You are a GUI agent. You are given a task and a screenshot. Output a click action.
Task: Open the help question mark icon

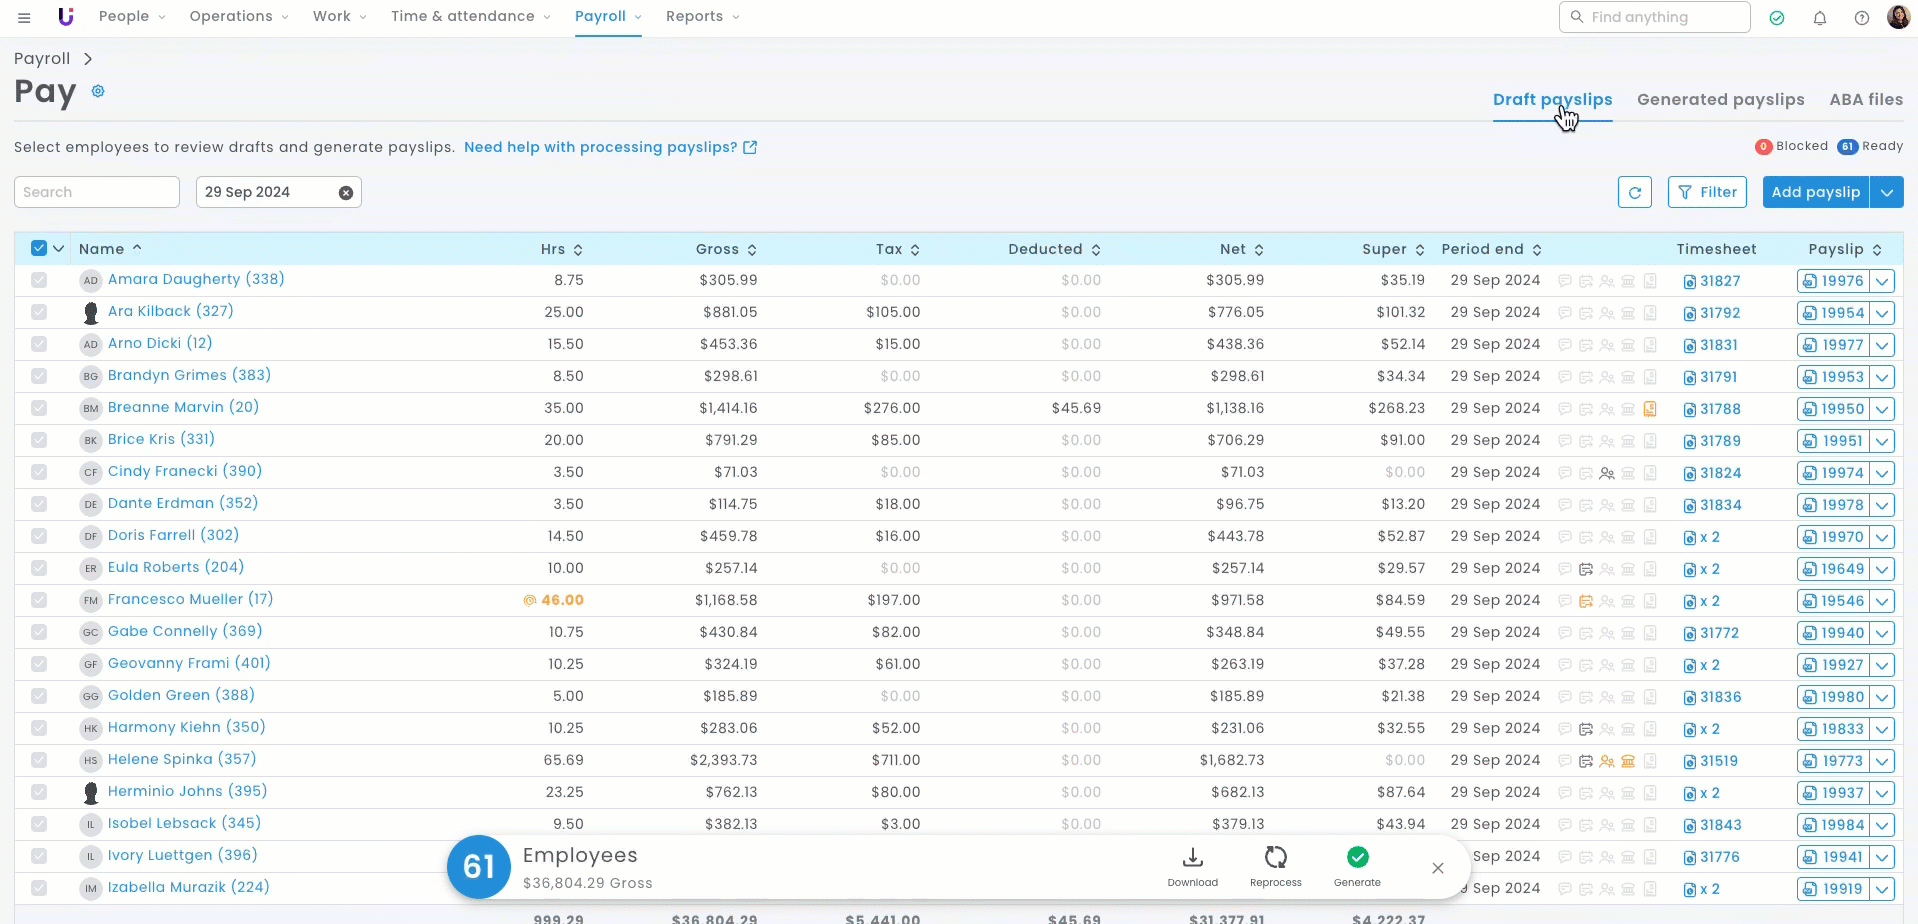pyautogui.click(x=1861, y=18)
